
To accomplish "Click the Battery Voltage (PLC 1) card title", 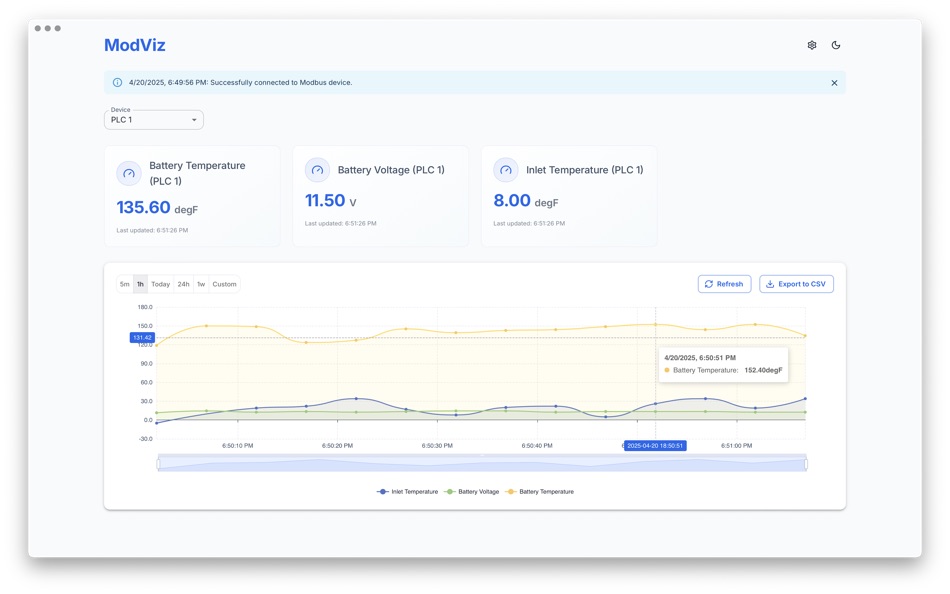I will [x=391, y=170].
